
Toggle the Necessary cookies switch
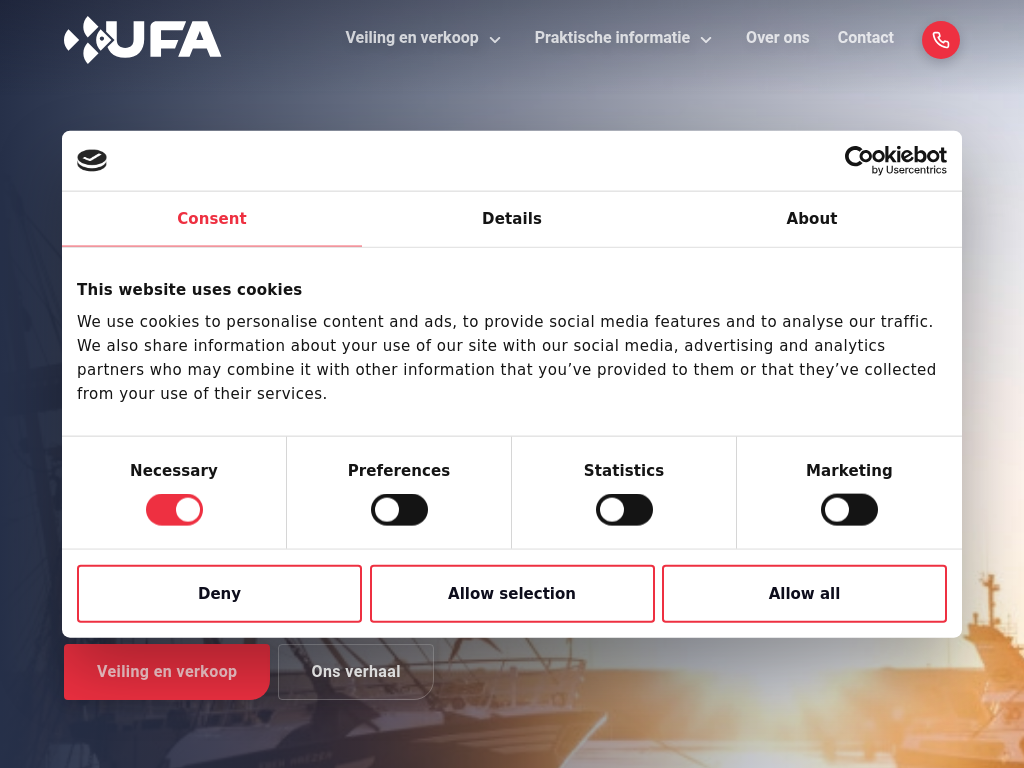(x=174, y=510)
